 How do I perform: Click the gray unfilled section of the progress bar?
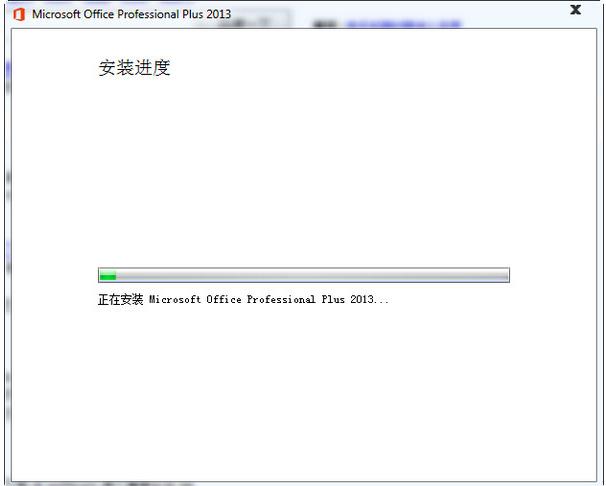[x=312, y=275]
